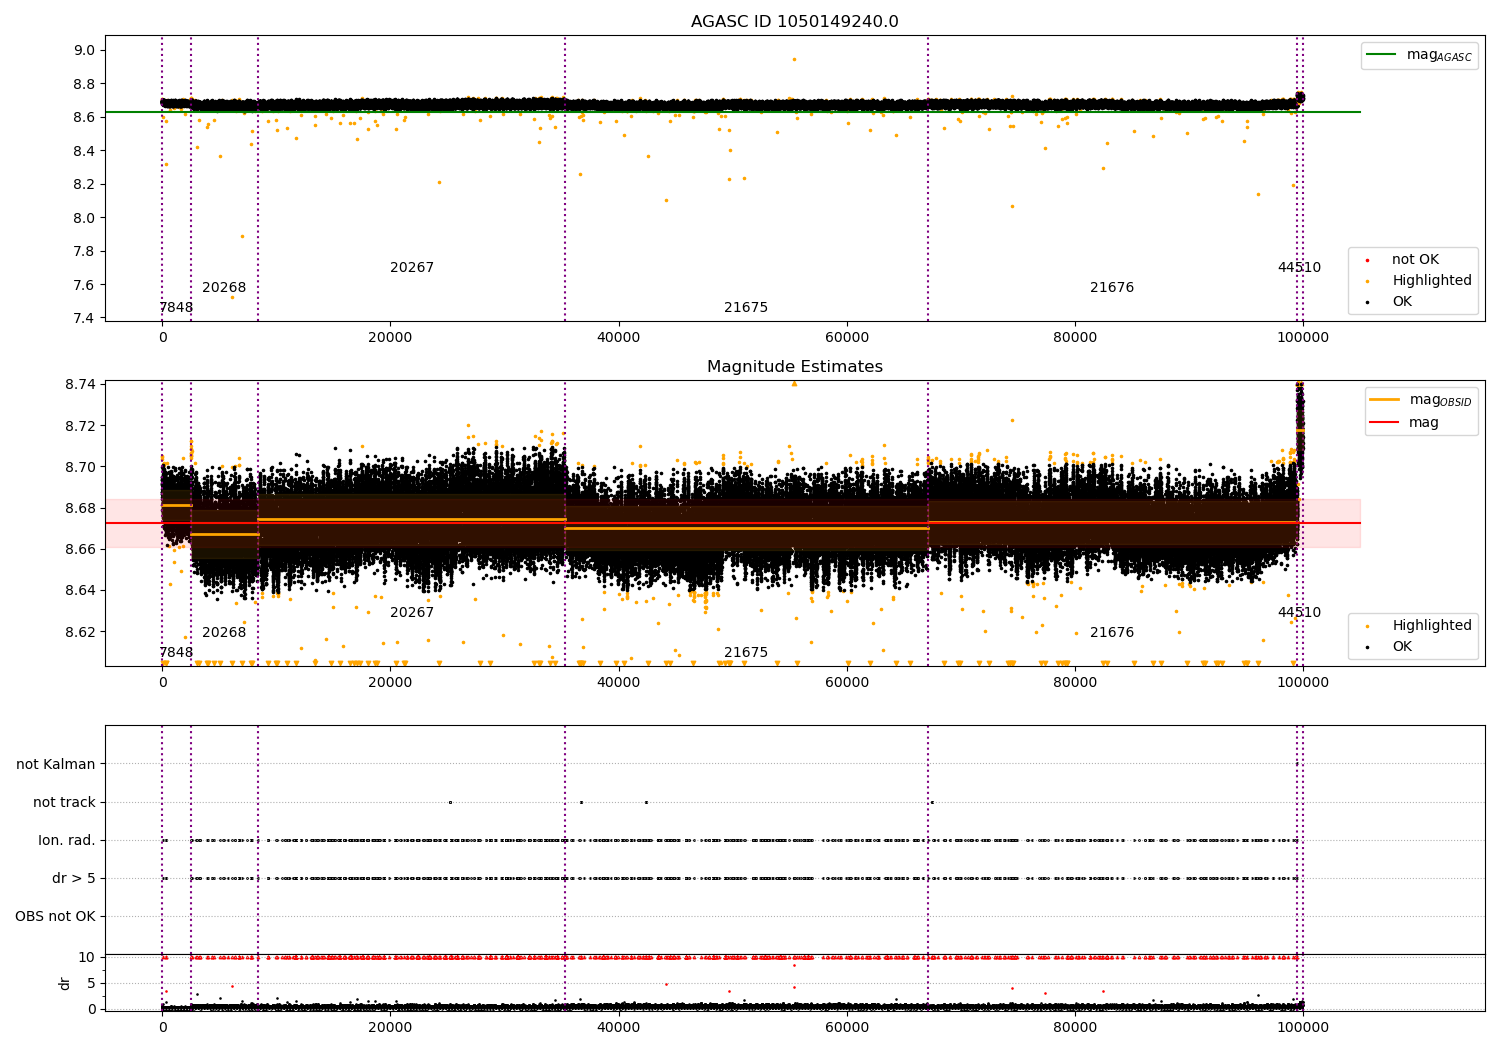Click the title 'AGASC ID 1050149240.0'
Image resolution: width=1500 pixels, height=1050 pixels.
[x=794, y=22]
